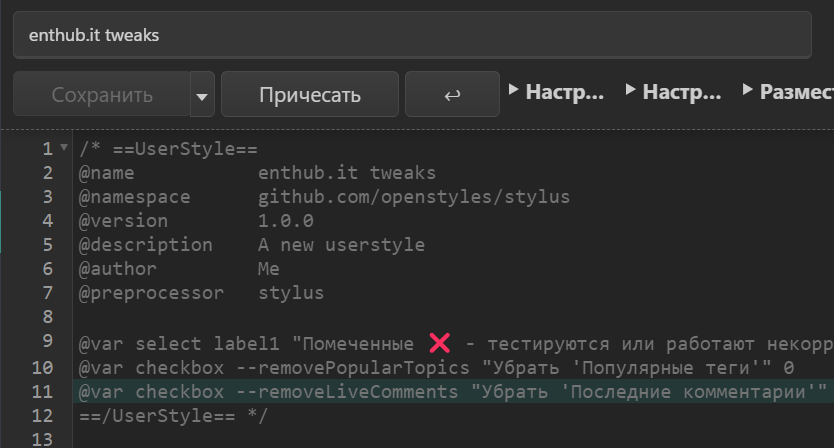
Task: Click line number 13 in the gutter
Action: [x=43, y=439]
